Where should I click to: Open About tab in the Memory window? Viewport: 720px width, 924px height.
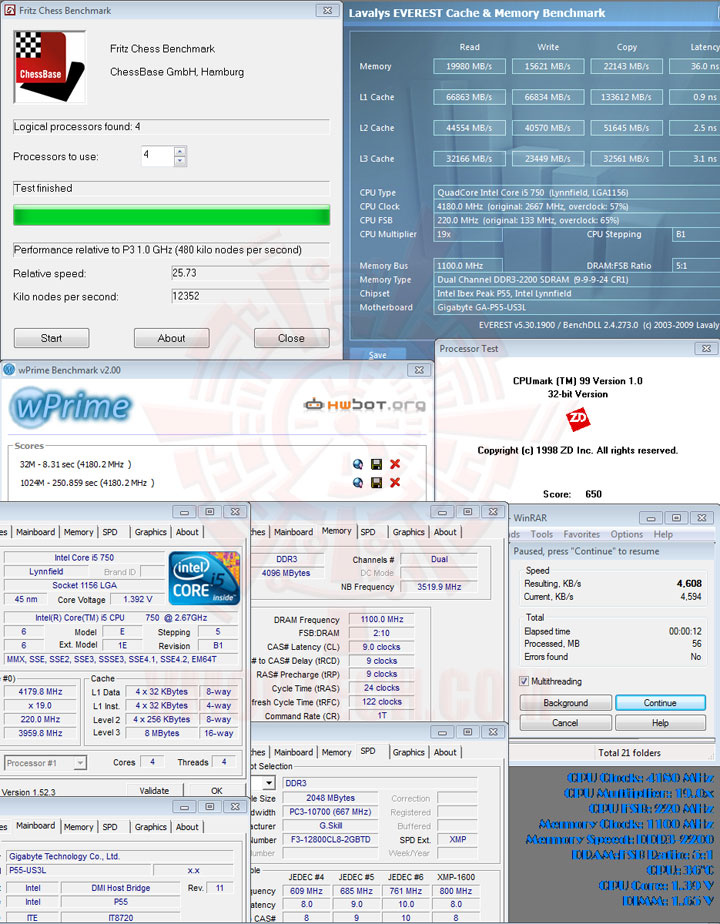pyautogui.click(x=445, y=532)
